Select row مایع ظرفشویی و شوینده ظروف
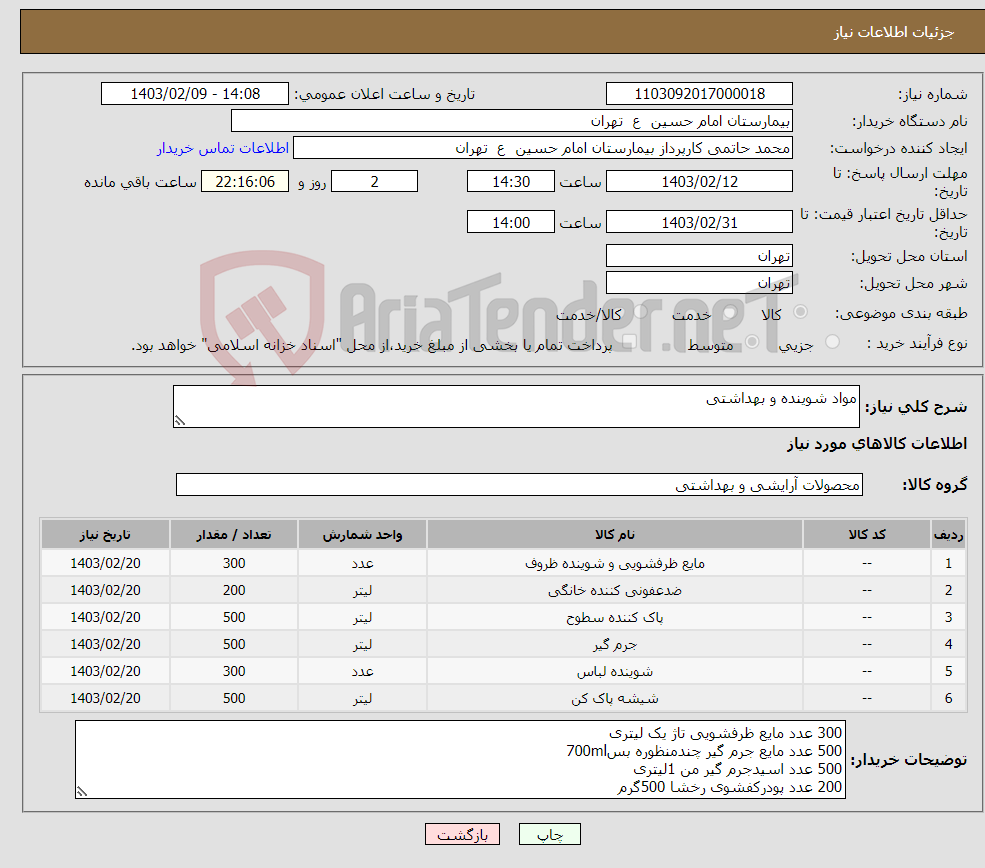Viewport: 985px width, 868px height. coord(504,563)
